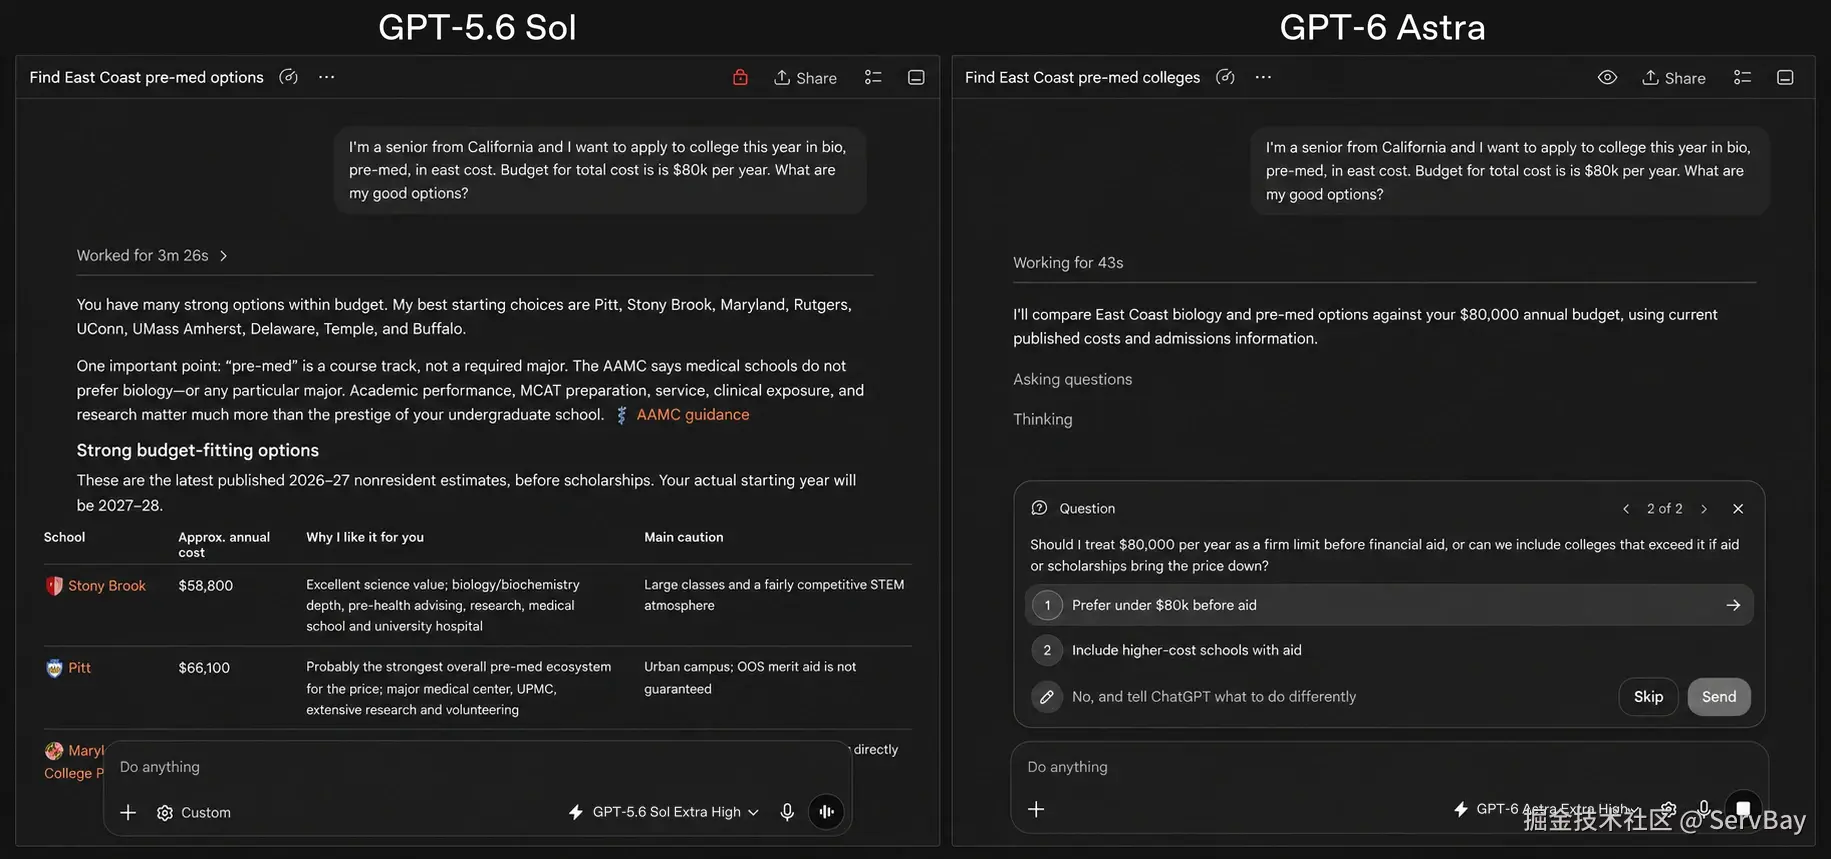Open the Stony Brook school link
Viewport: 1831px width, 859px height.
click(x=107, y=586)
